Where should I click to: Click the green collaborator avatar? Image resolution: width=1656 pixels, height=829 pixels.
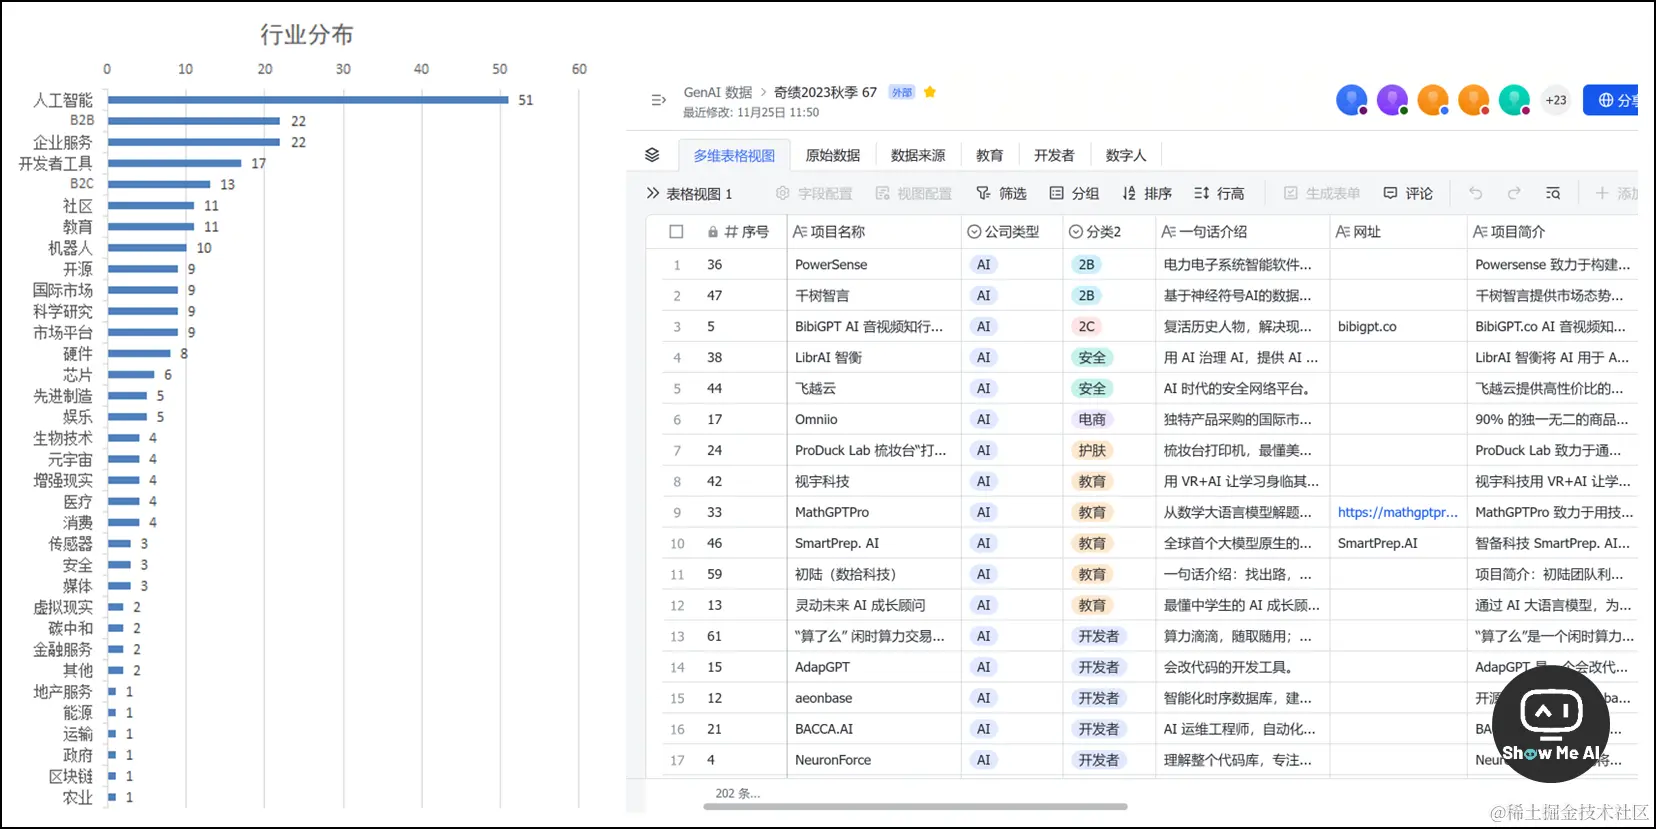pos(1514,100)
